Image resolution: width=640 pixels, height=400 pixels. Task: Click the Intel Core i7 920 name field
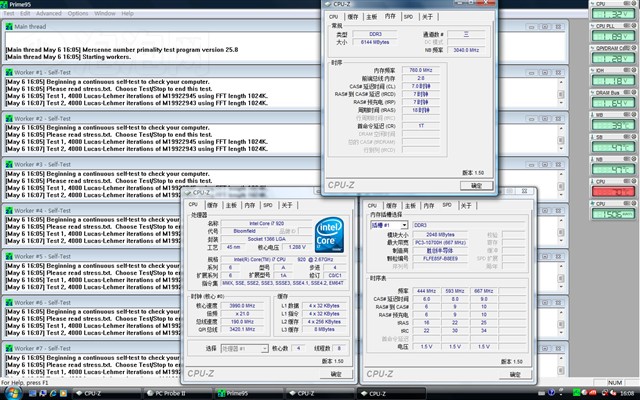coord(267,223)
